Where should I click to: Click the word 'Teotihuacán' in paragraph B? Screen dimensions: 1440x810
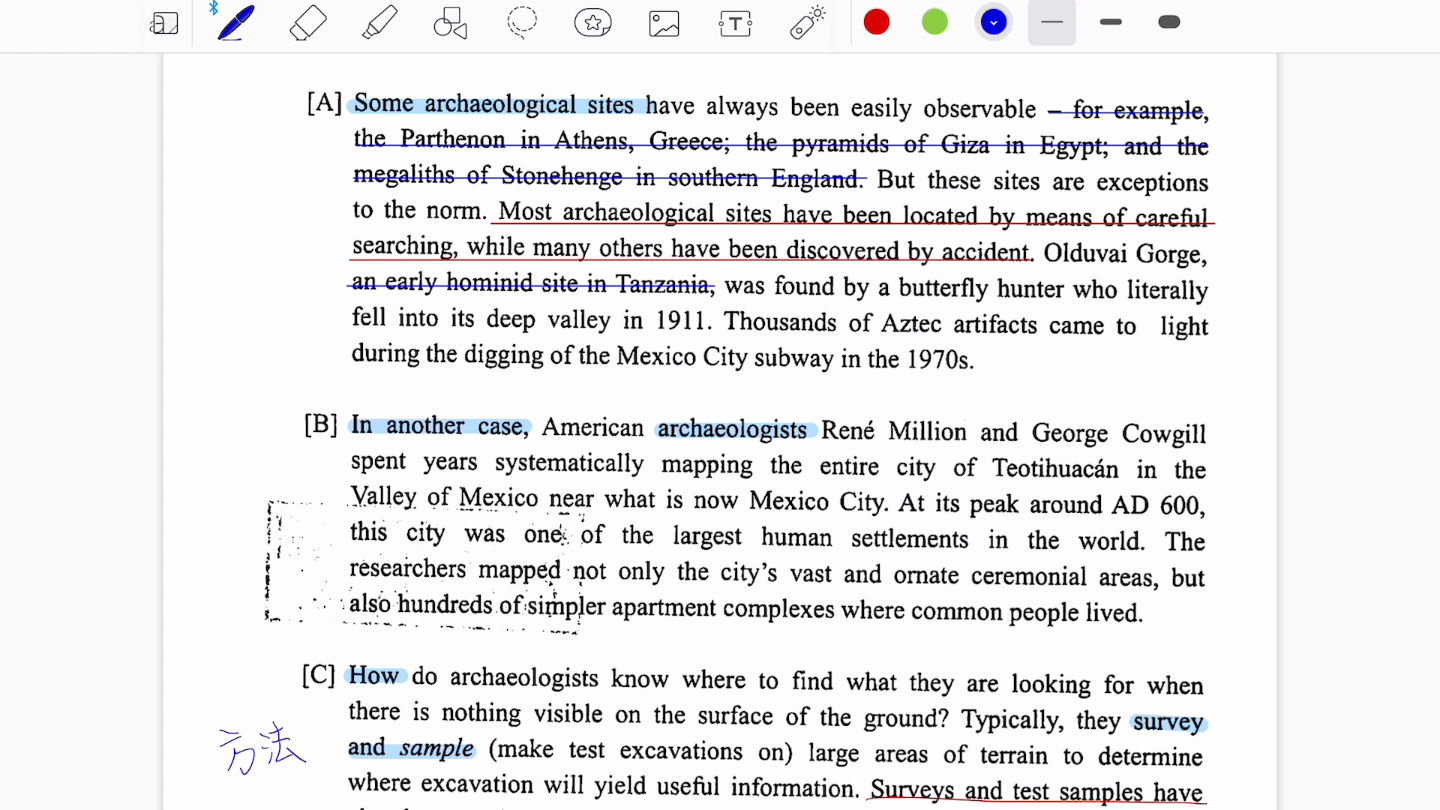point(1055,469)
